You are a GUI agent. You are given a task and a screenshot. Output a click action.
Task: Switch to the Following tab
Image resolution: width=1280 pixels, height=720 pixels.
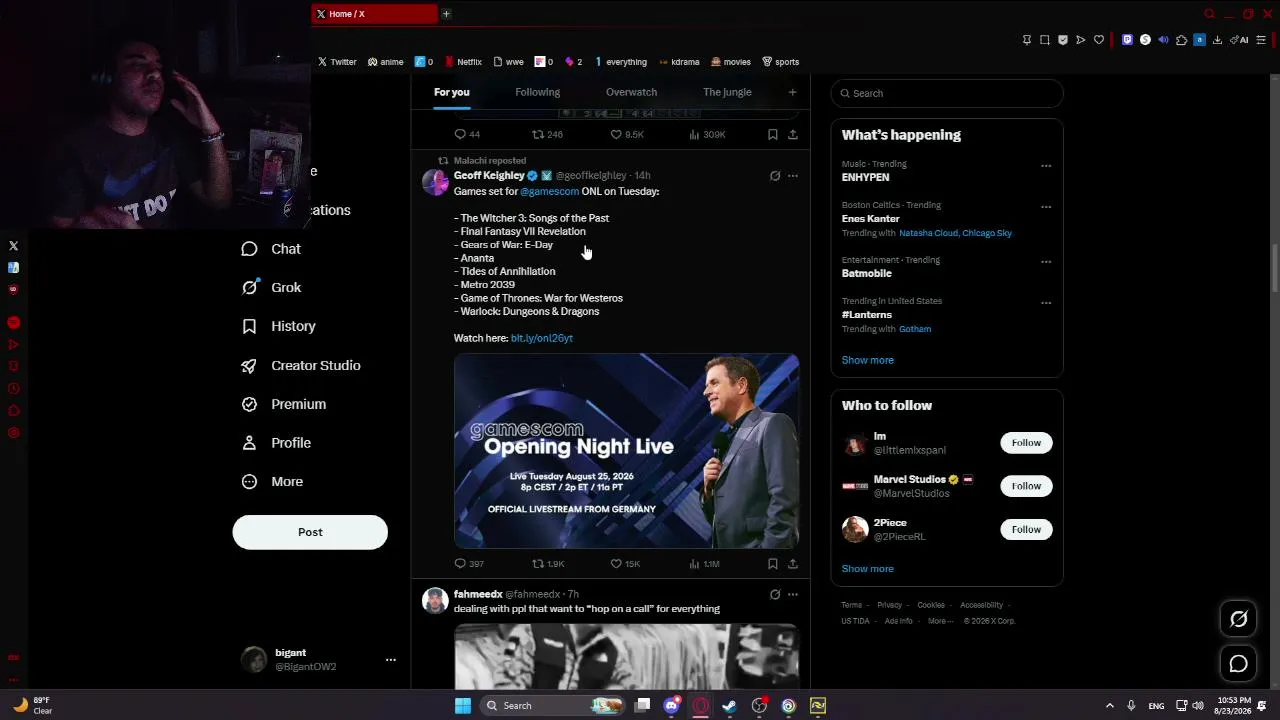[537, 92]
